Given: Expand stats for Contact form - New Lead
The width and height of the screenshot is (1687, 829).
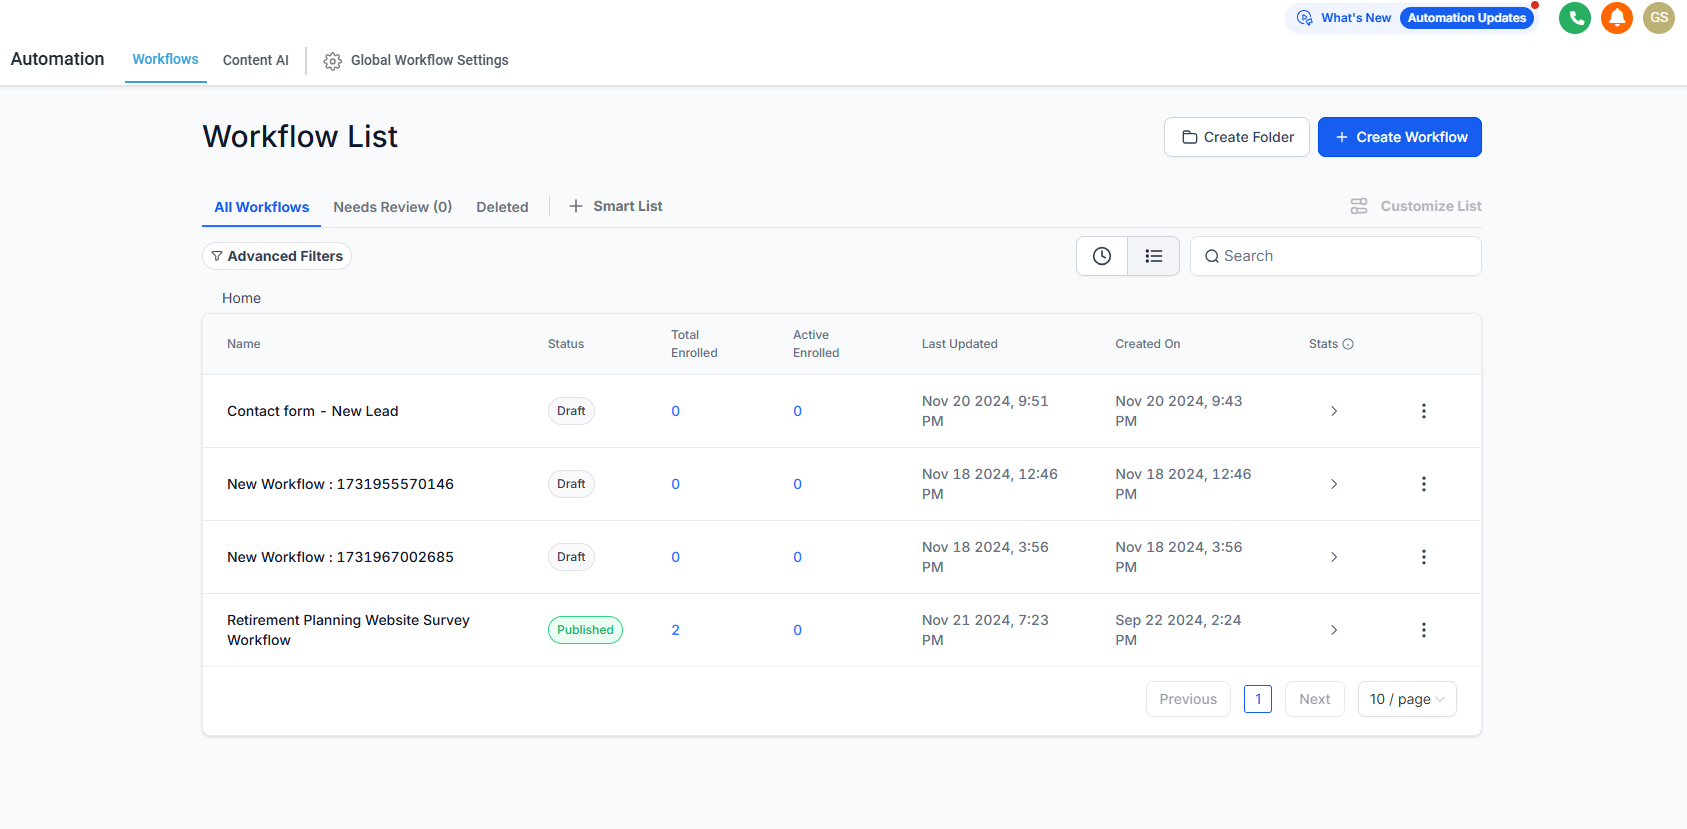Looking at the screenshot, I should pyautogui.click(x=1334, y=411).
